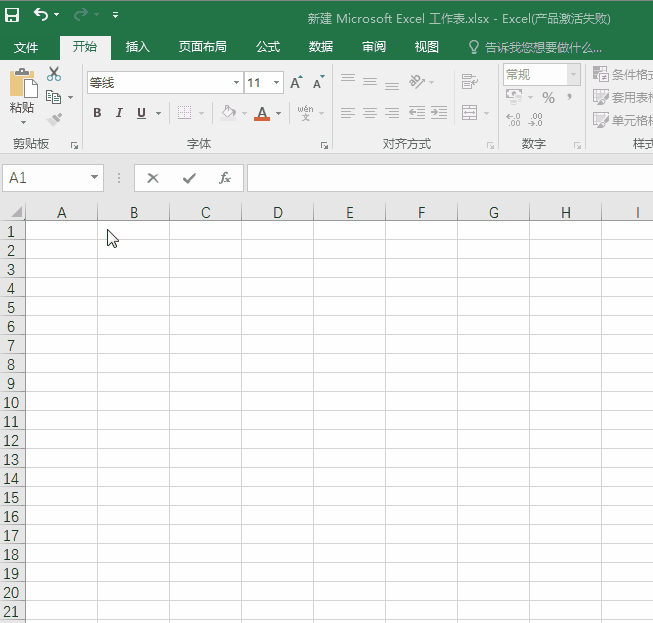
Task: Open Customize Quick Access Toolbar menu
Action: pyautogui.click(x=115, y=15)
